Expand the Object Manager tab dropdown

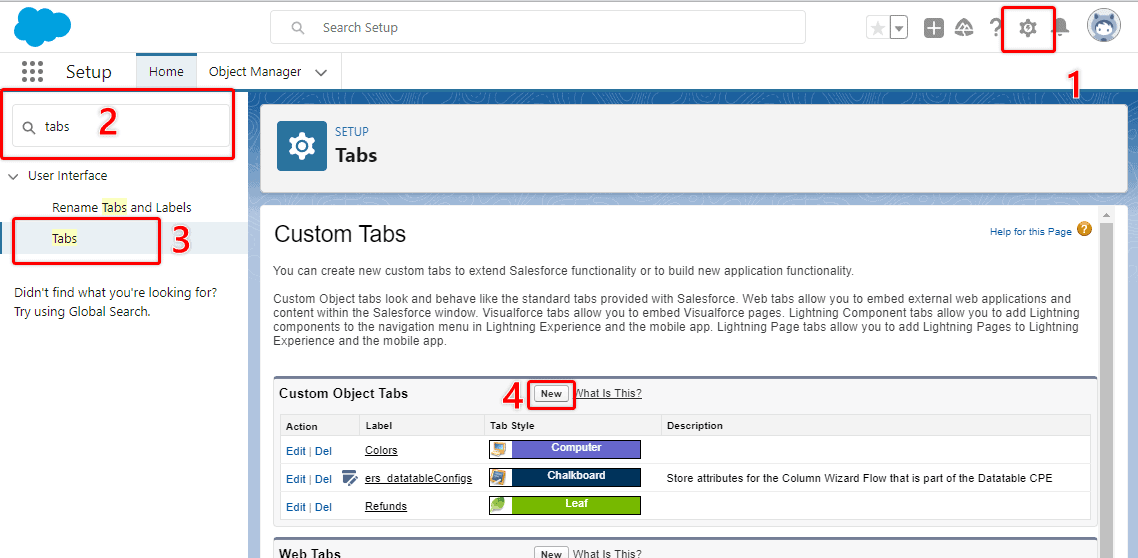[x=321, y=73]
